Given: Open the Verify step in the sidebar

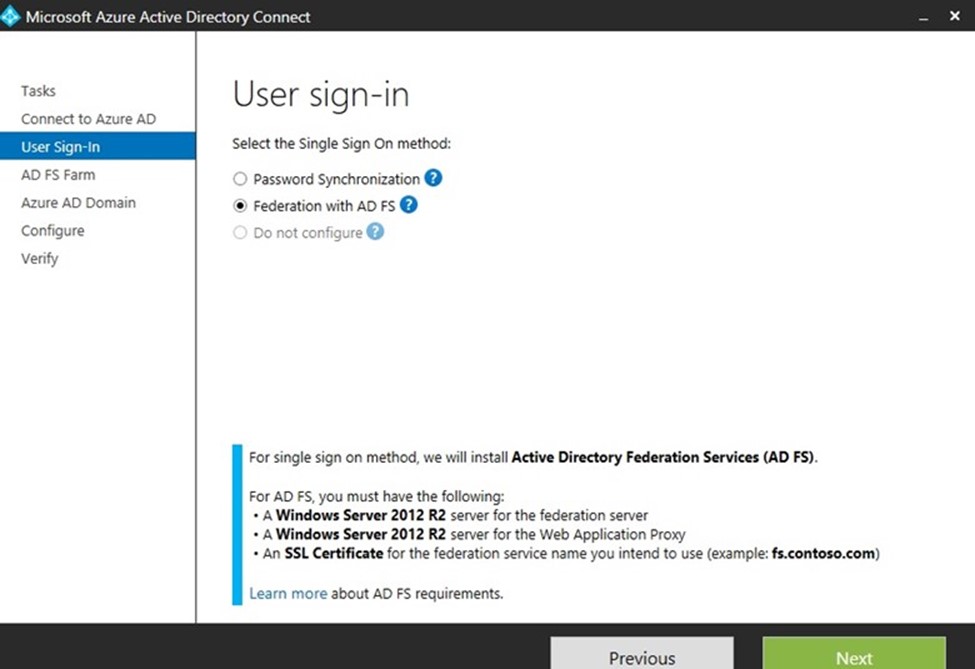Looking at the screenshot, I should click(x=40, y=259).
